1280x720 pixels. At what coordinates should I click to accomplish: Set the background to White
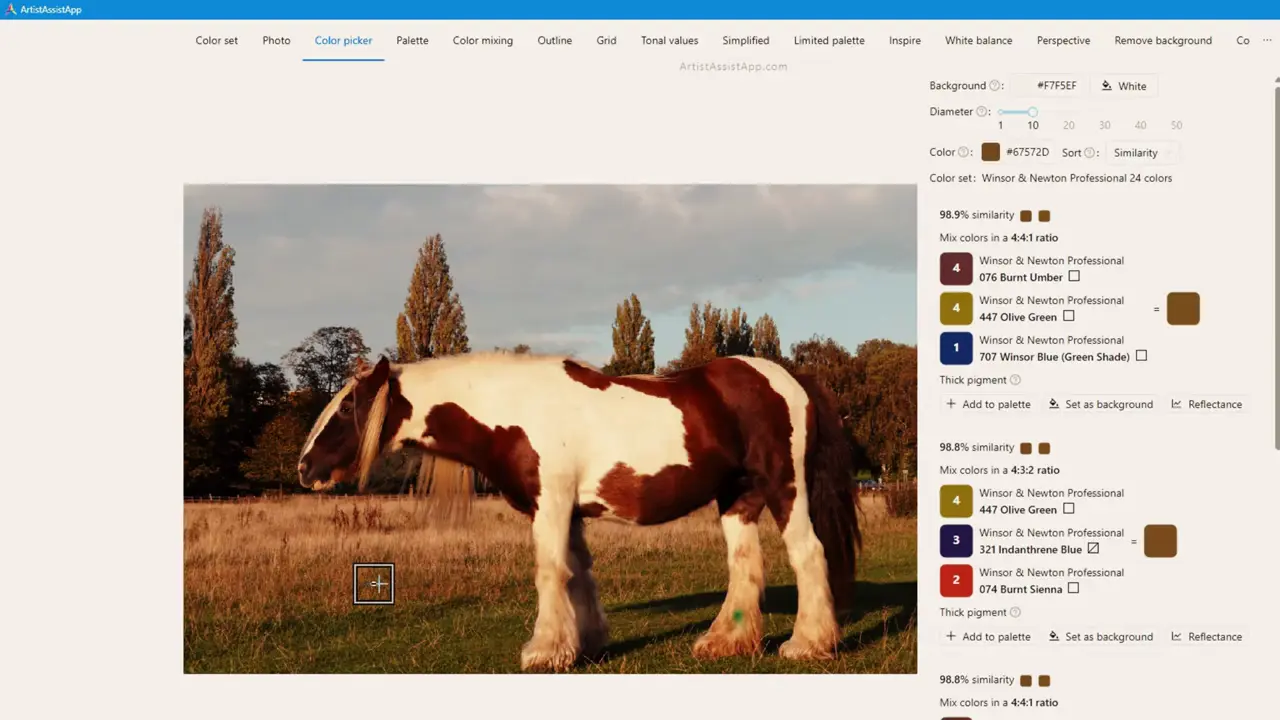[1123, 86]
